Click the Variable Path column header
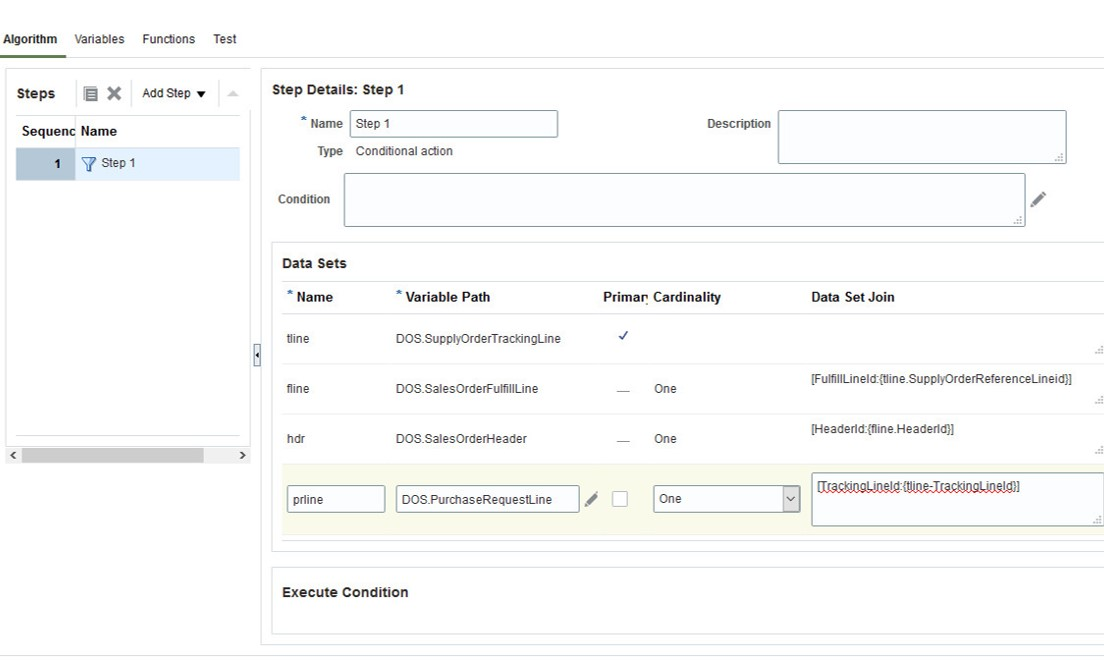This screenshot has width=1104, height=661. click(x=448, y=297)
